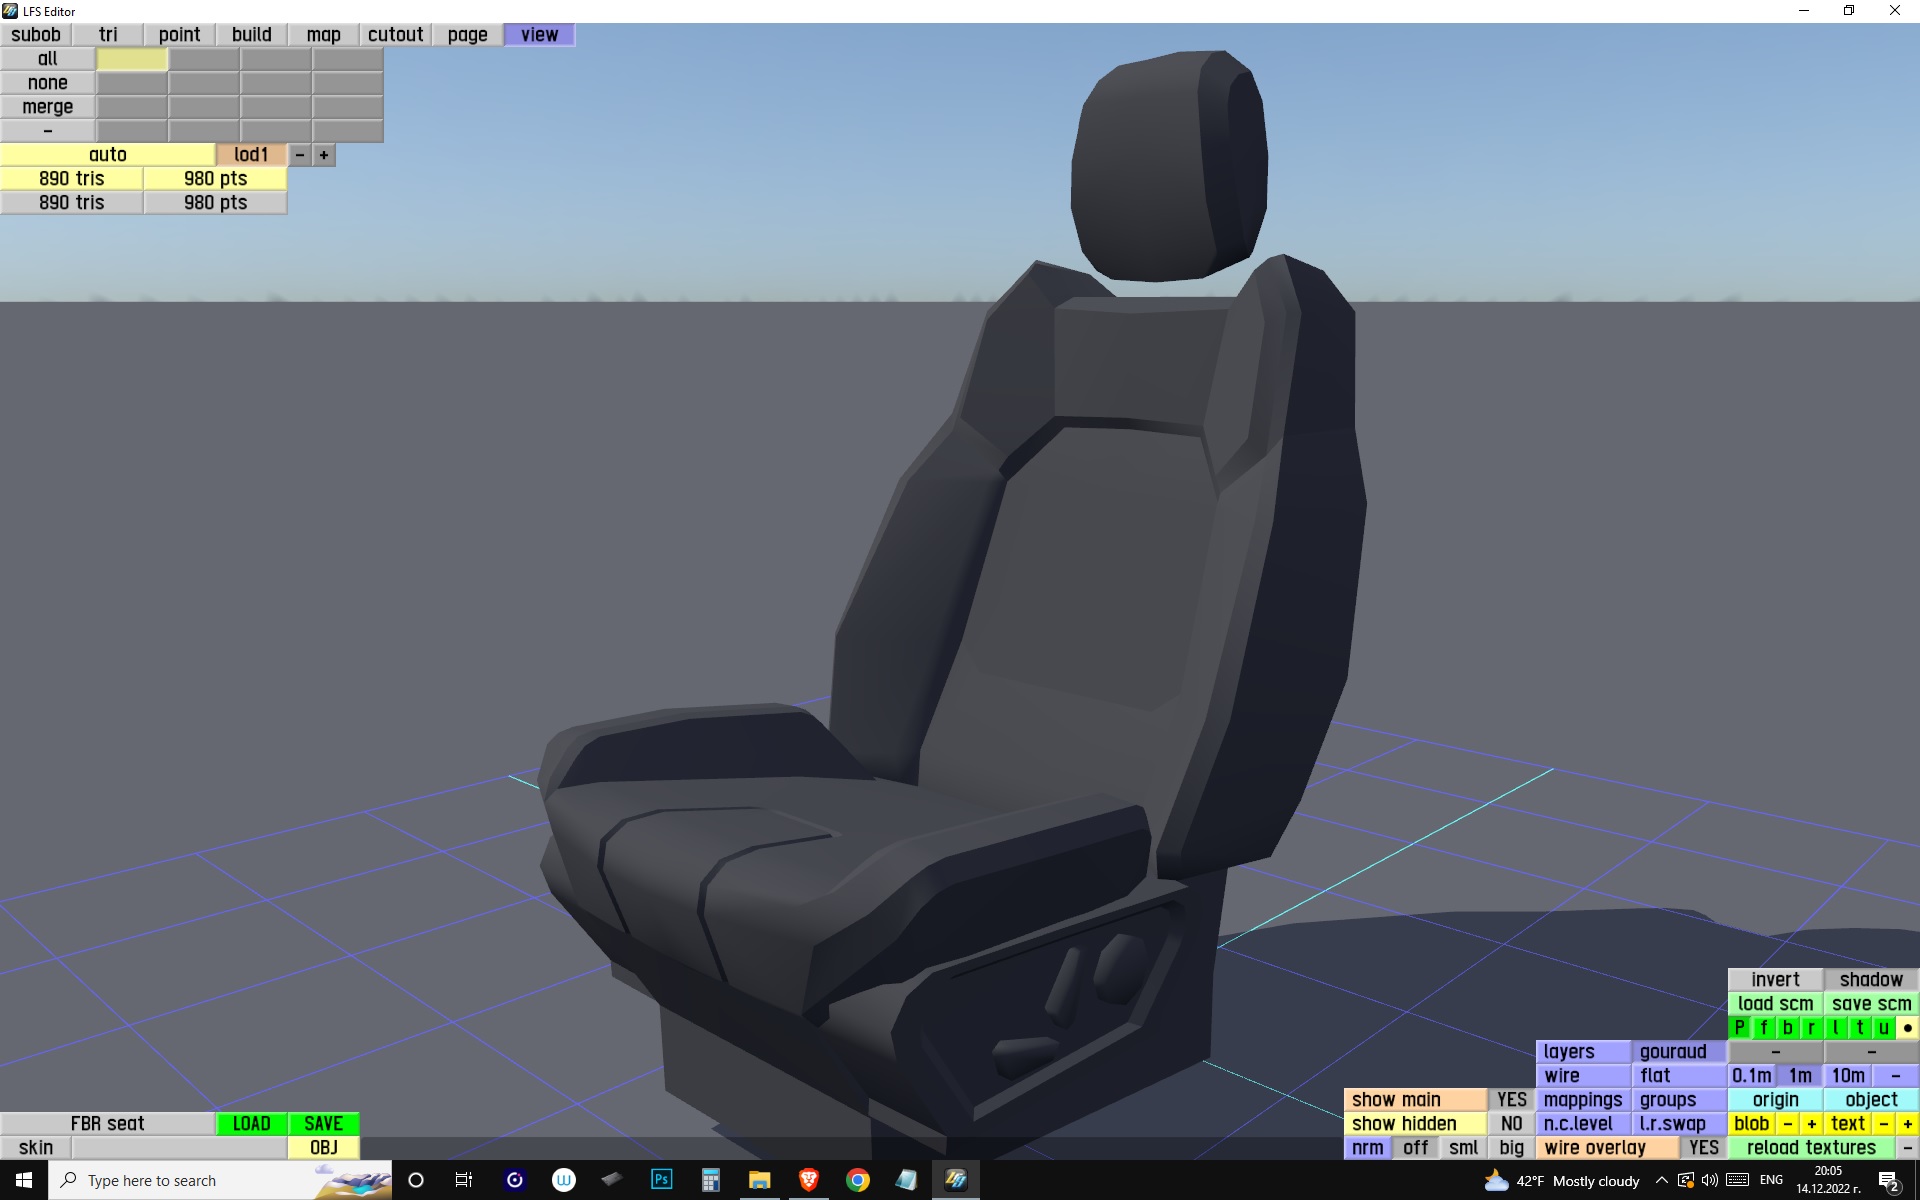Toggle show hidden NO value
Screen dimensions: 1920x1200
click(1511, 1123)
